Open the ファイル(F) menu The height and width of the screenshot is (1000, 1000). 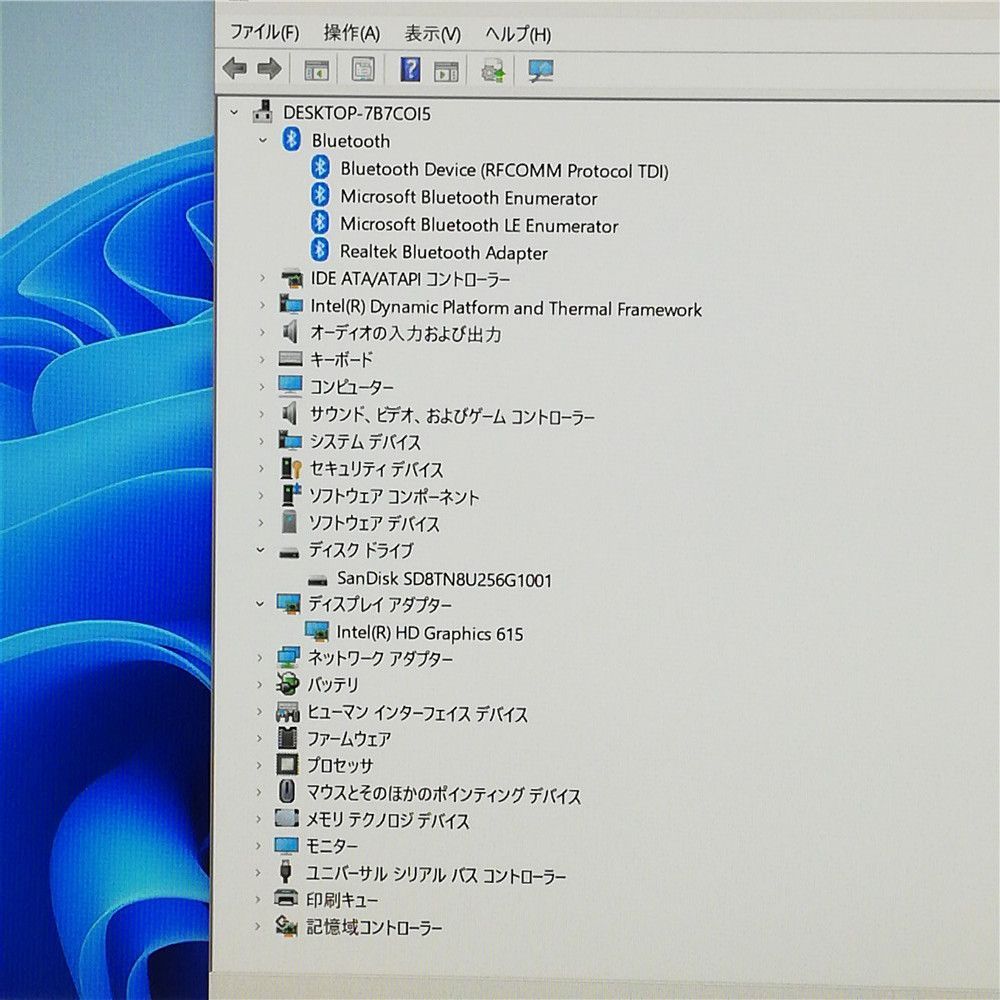pos(264,32)
